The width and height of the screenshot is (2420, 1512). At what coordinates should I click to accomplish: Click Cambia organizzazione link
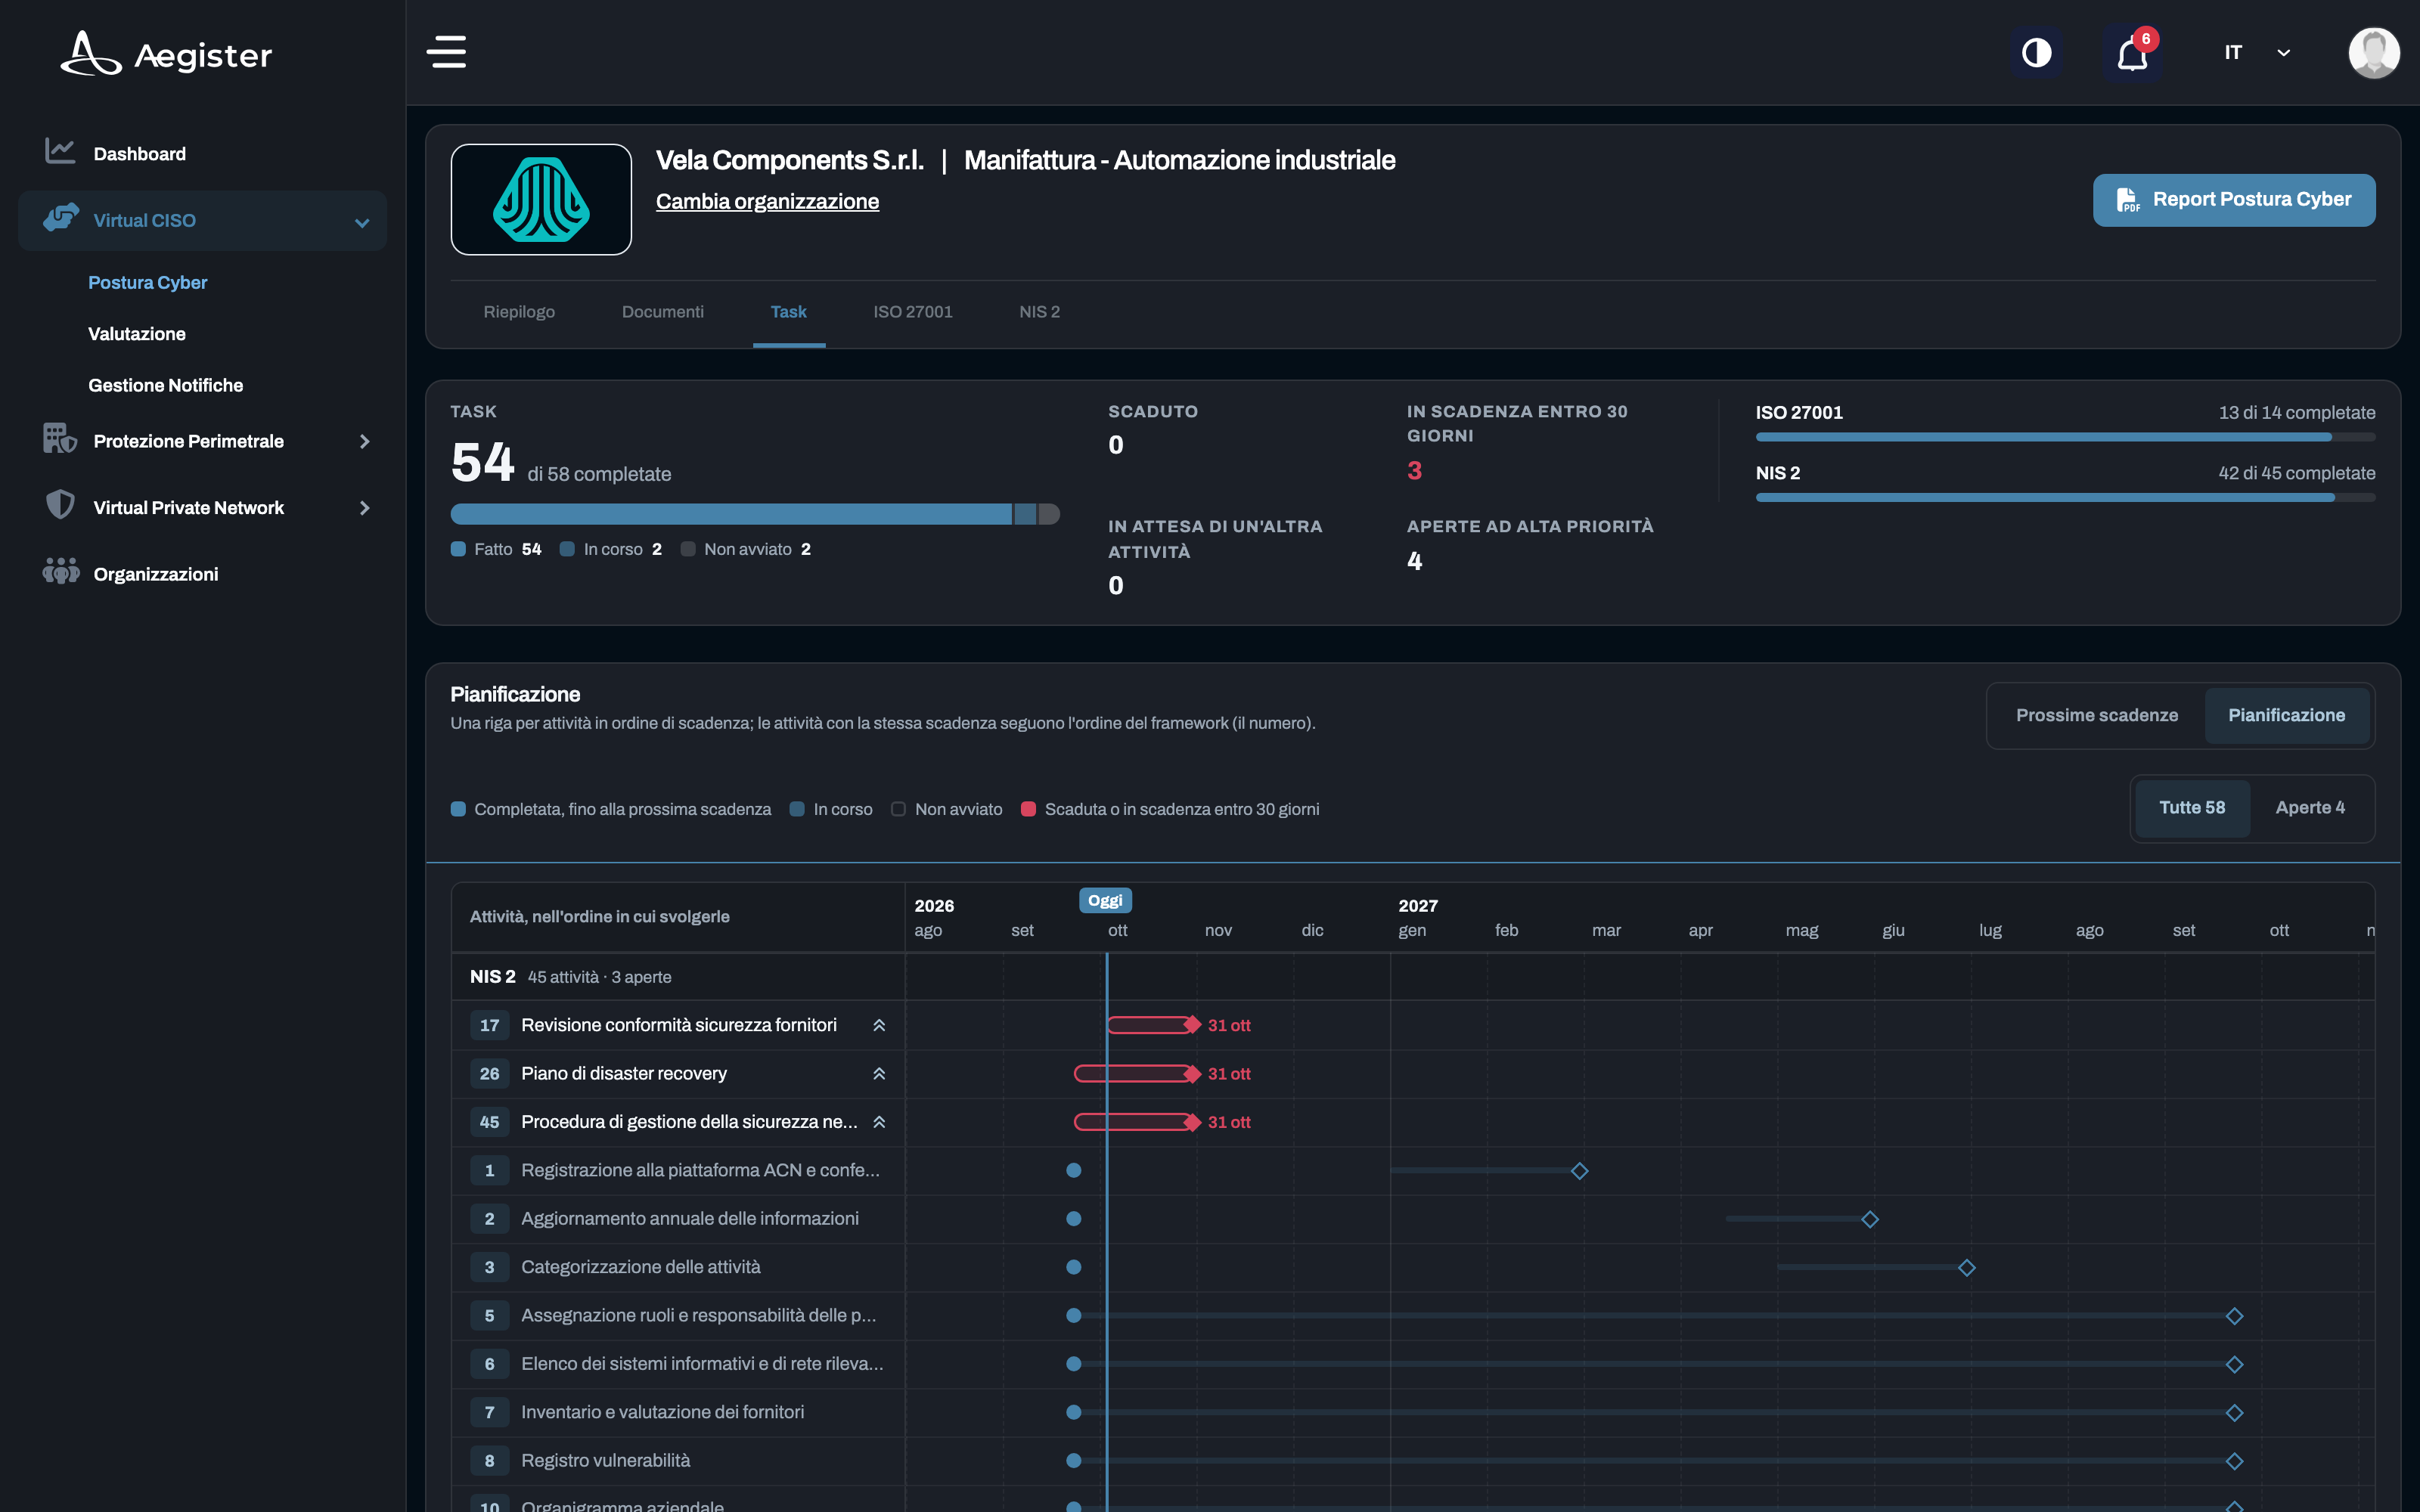(x=767, y=201)
